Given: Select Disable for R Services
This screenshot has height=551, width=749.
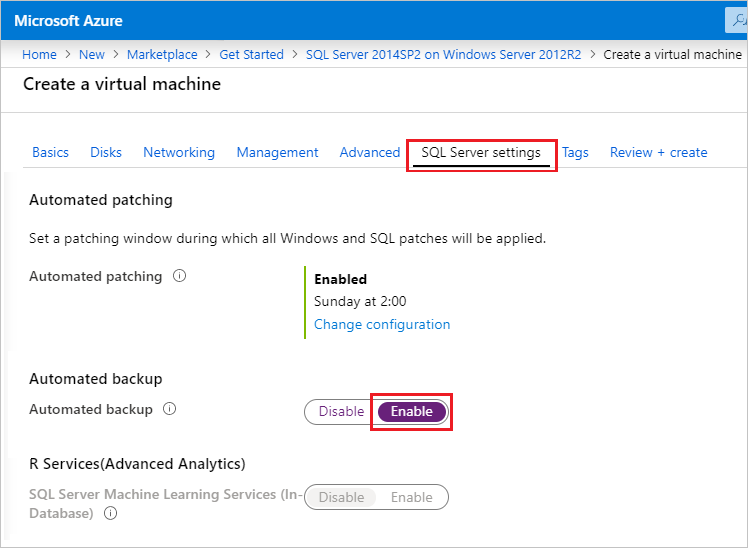Looking at the screenshot, I should click(341, 497).
